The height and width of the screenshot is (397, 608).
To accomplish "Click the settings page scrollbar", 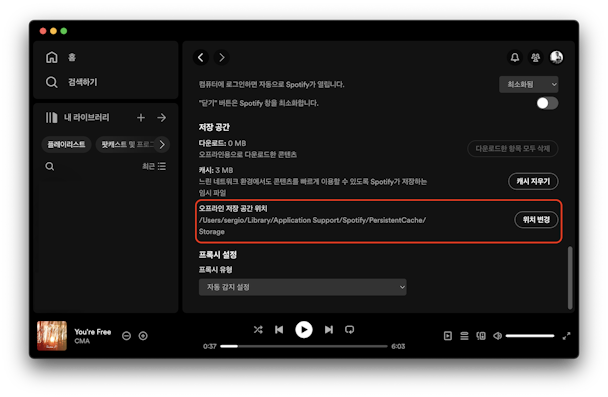I will (x=570, y=278).
